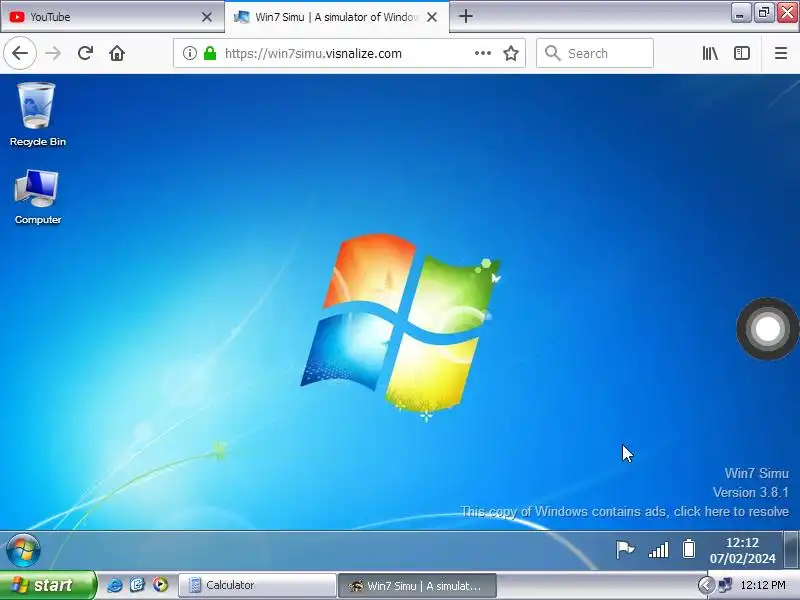
Task: Click the battery icon in simulator tray
Action: [689, 549]
